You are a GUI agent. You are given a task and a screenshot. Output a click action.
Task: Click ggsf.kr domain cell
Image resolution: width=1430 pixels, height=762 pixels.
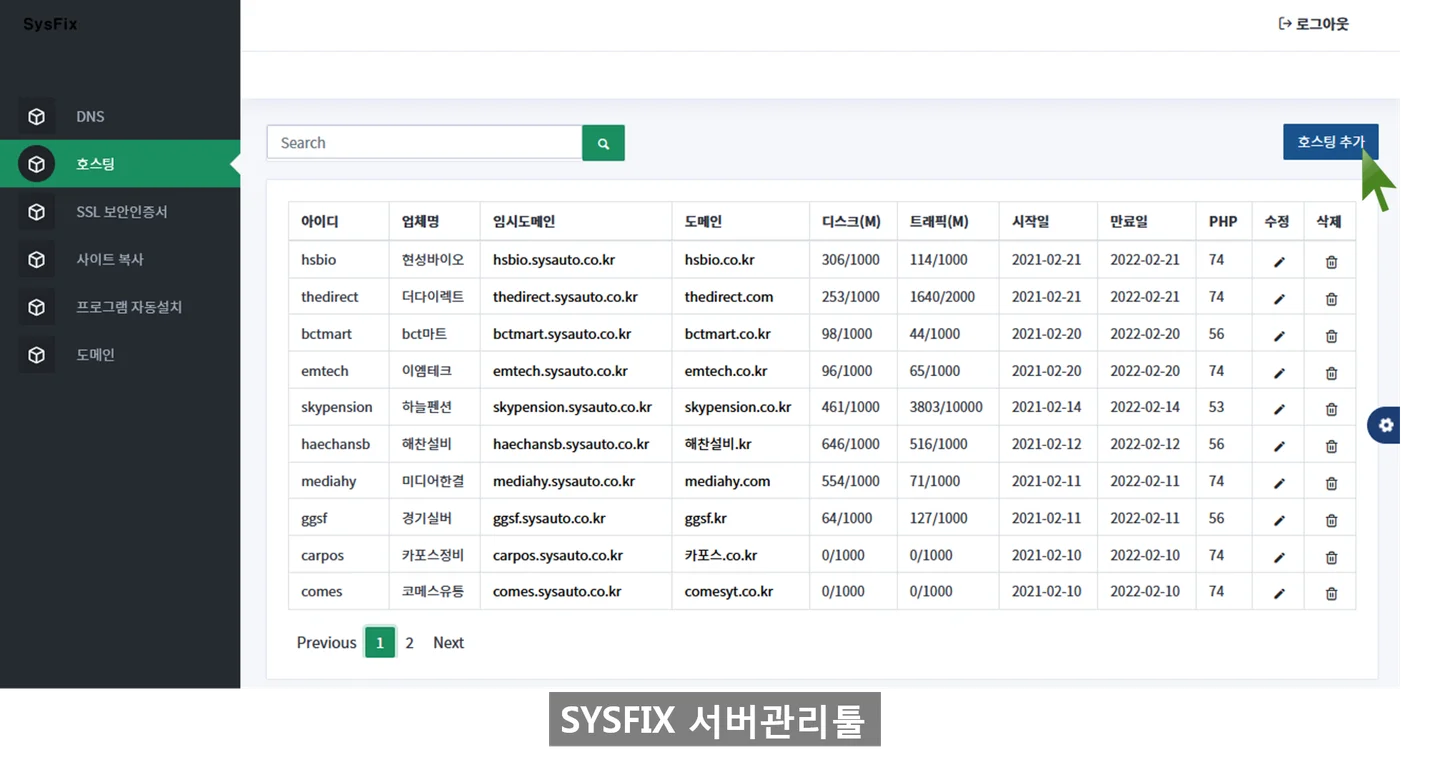pos(706,518)
